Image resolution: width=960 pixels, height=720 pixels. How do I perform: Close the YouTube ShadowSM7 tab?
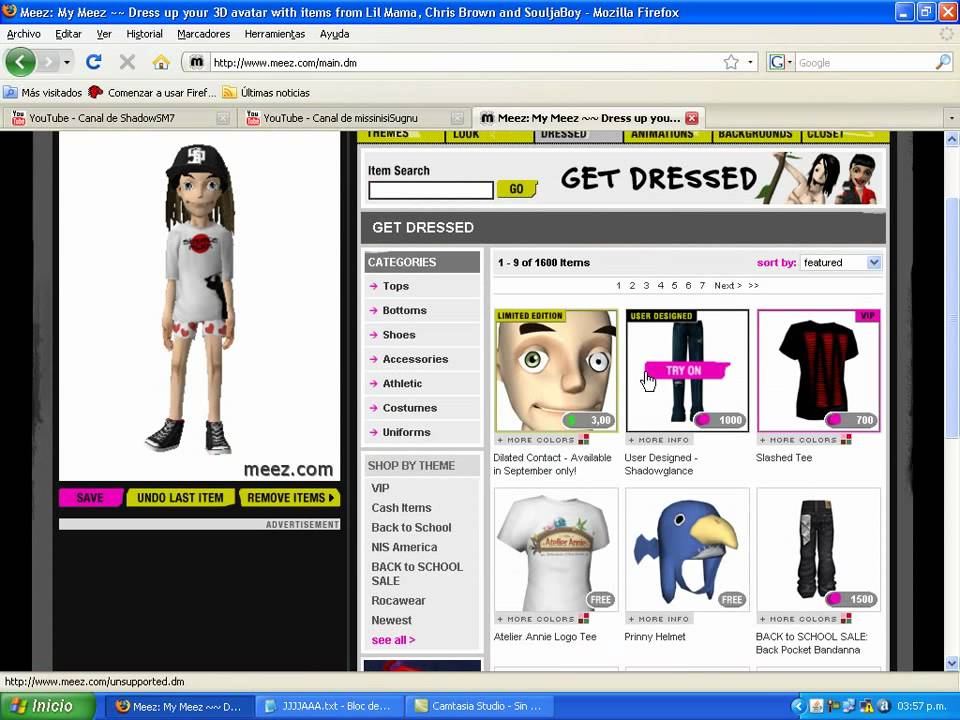223,118
